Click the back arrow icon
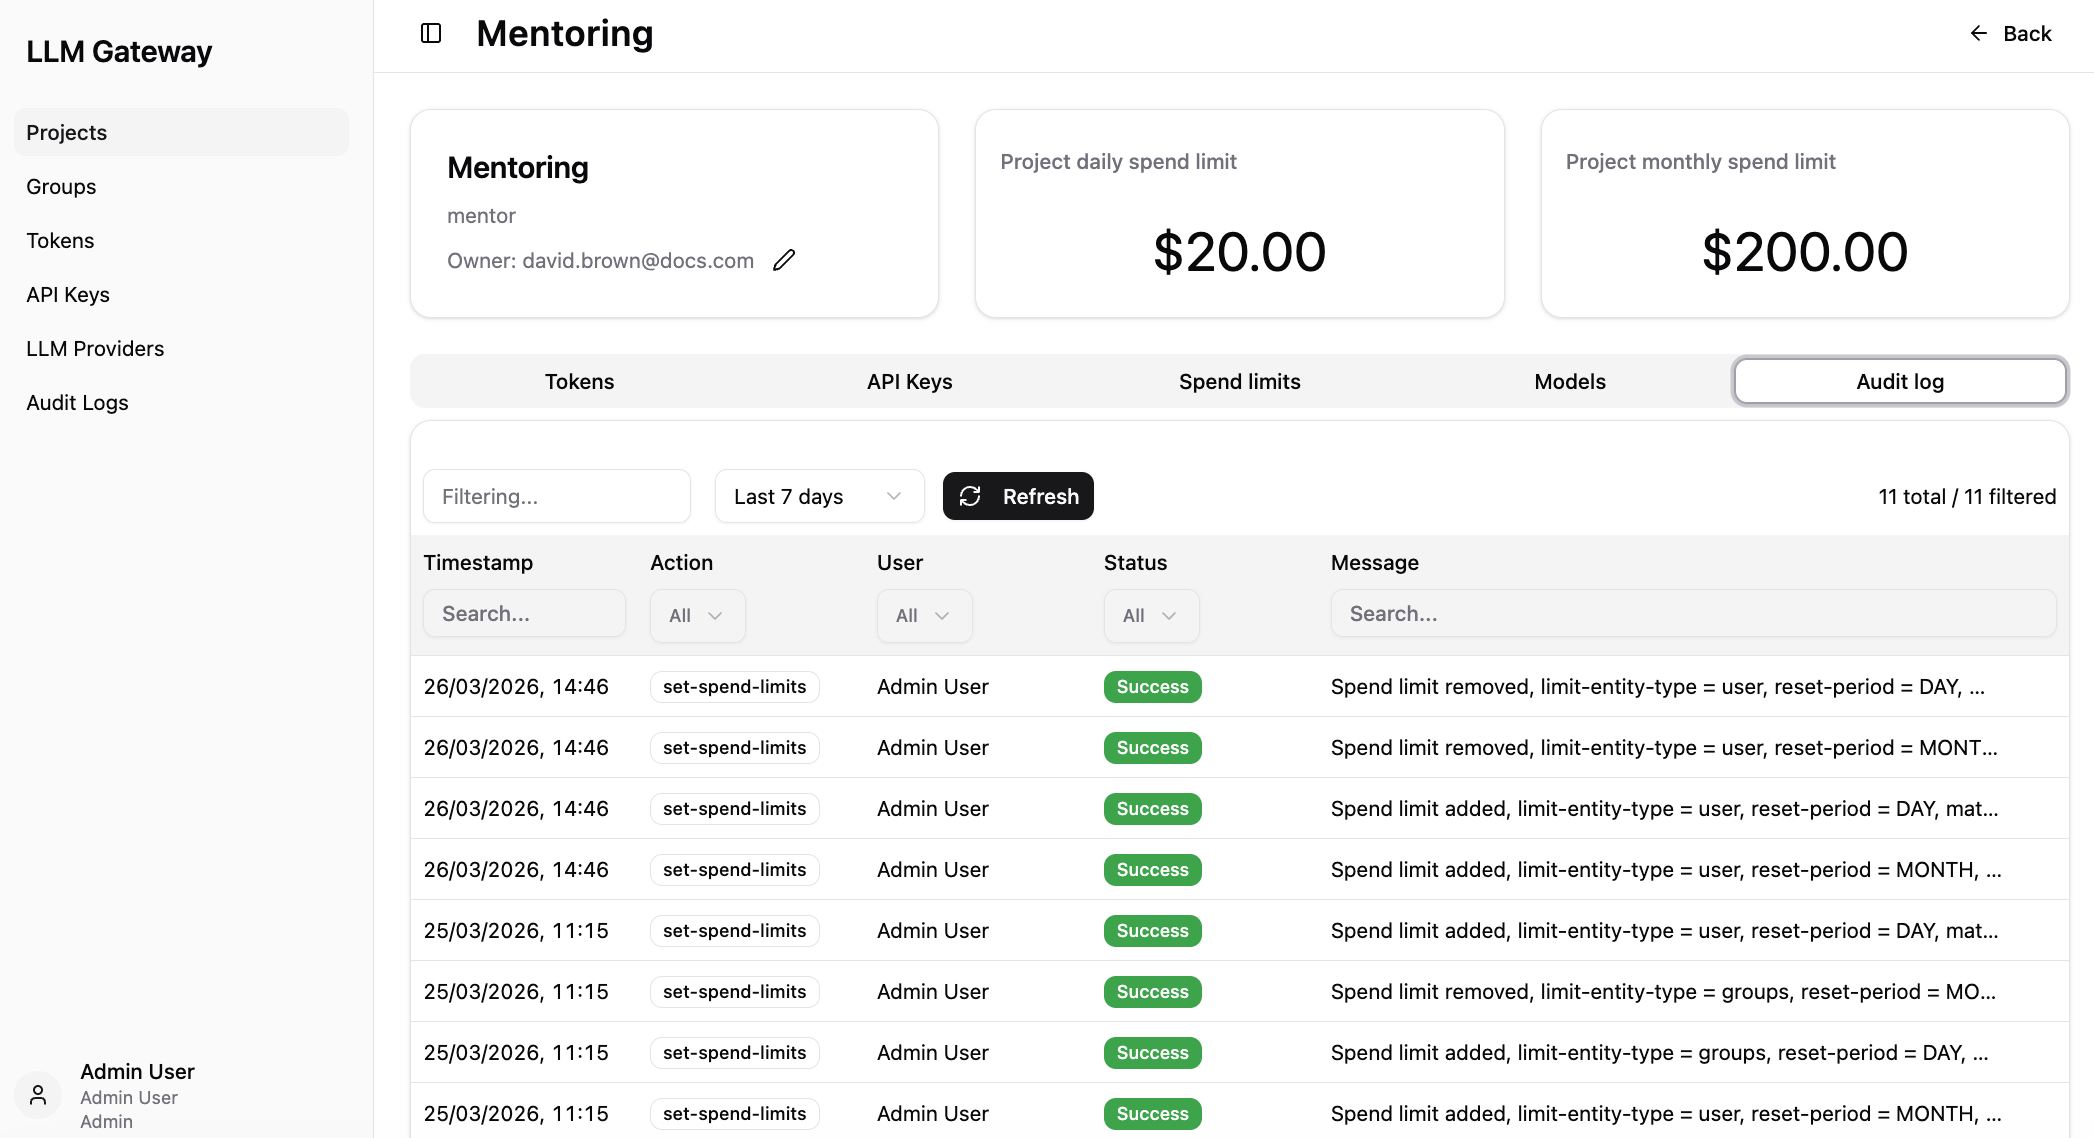The image size is (2094, 1138). (x=1978, y=34)
